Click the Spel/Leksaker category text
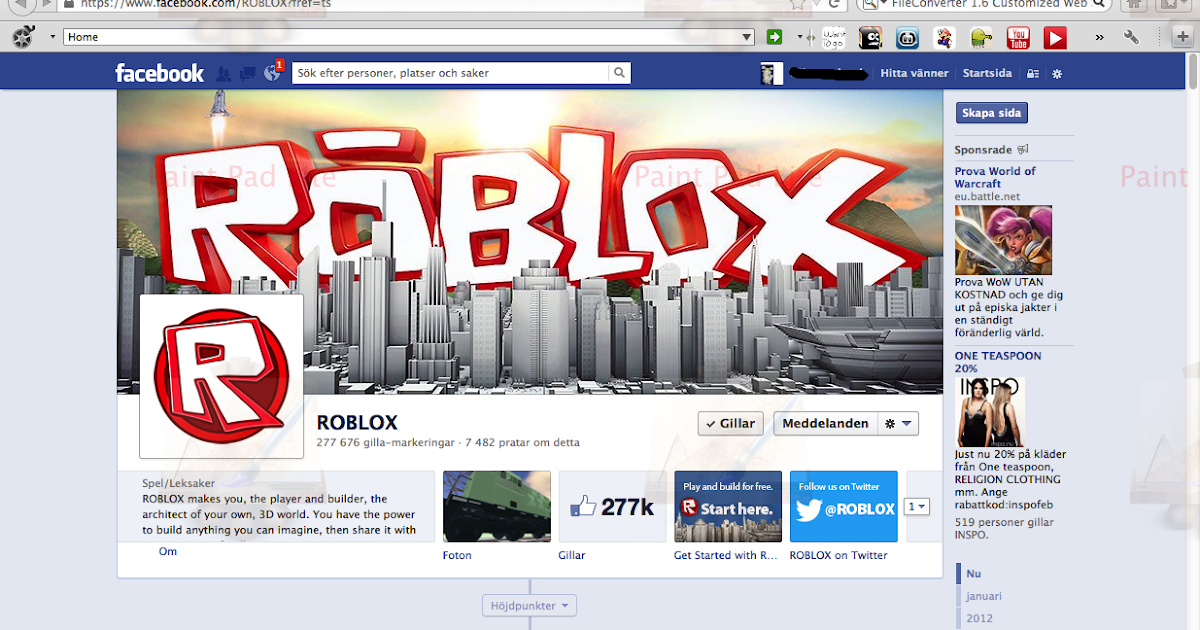 [x=179, y=483]
